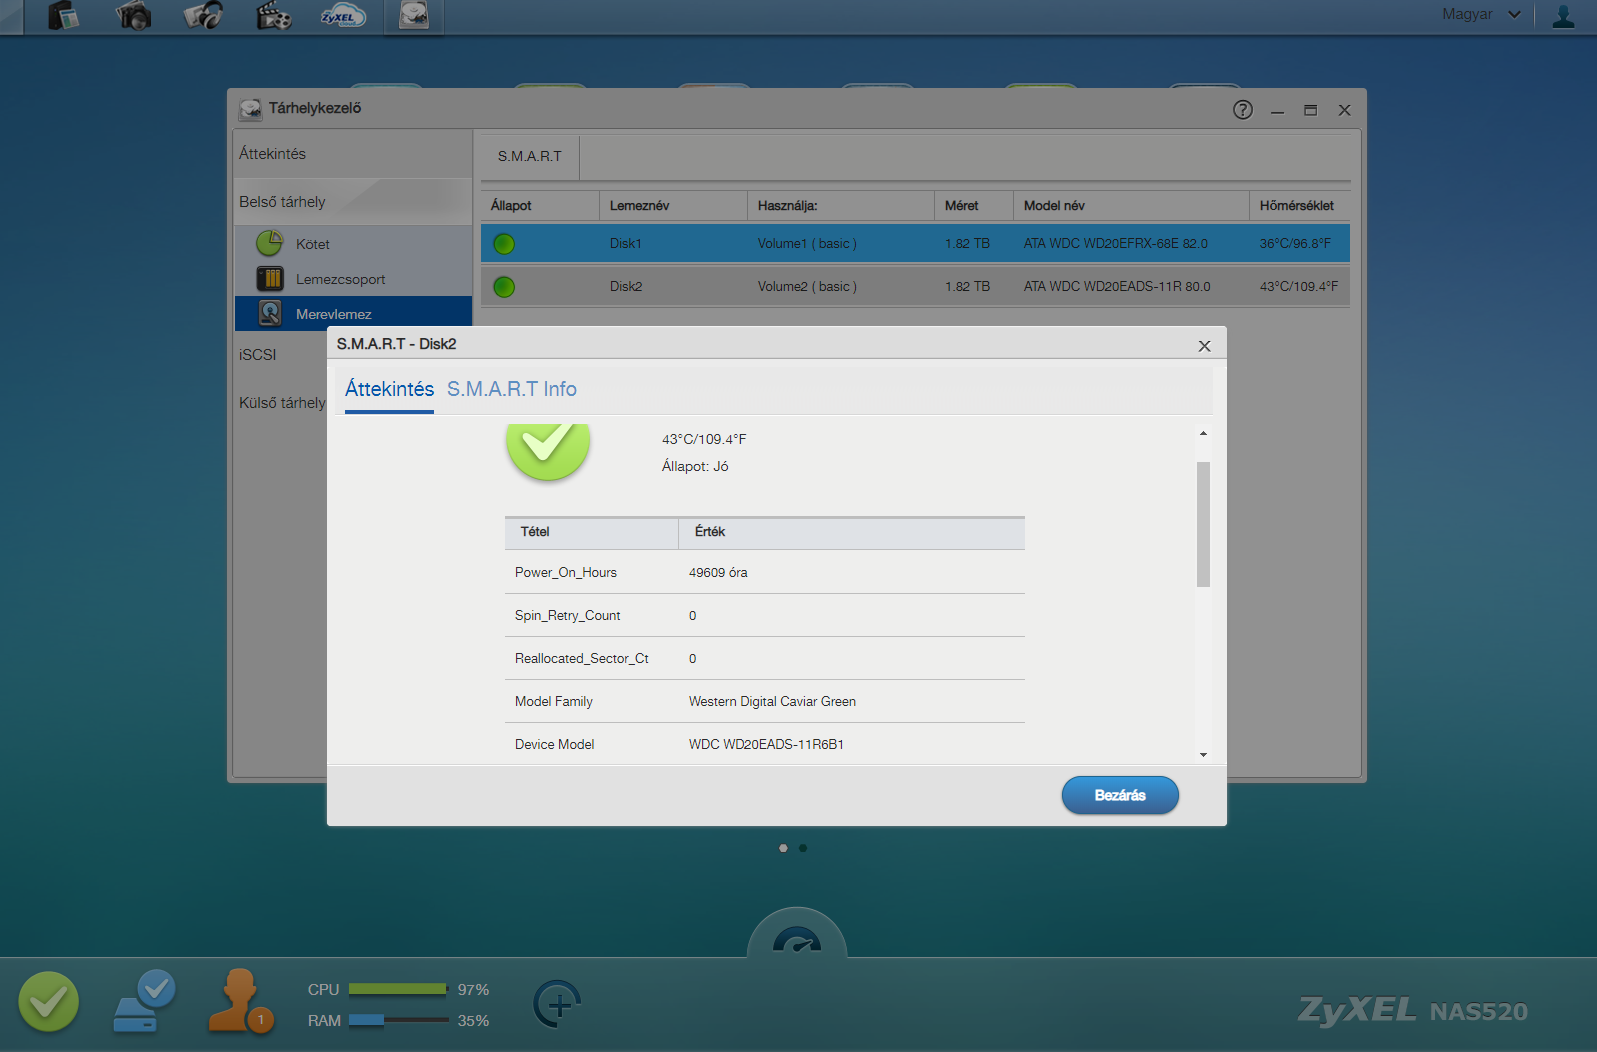The height and width of the screenshot is (1052, 1597).
Task: Select Áttekintés in the storage sidebar
Action: (x=352, y=154)
